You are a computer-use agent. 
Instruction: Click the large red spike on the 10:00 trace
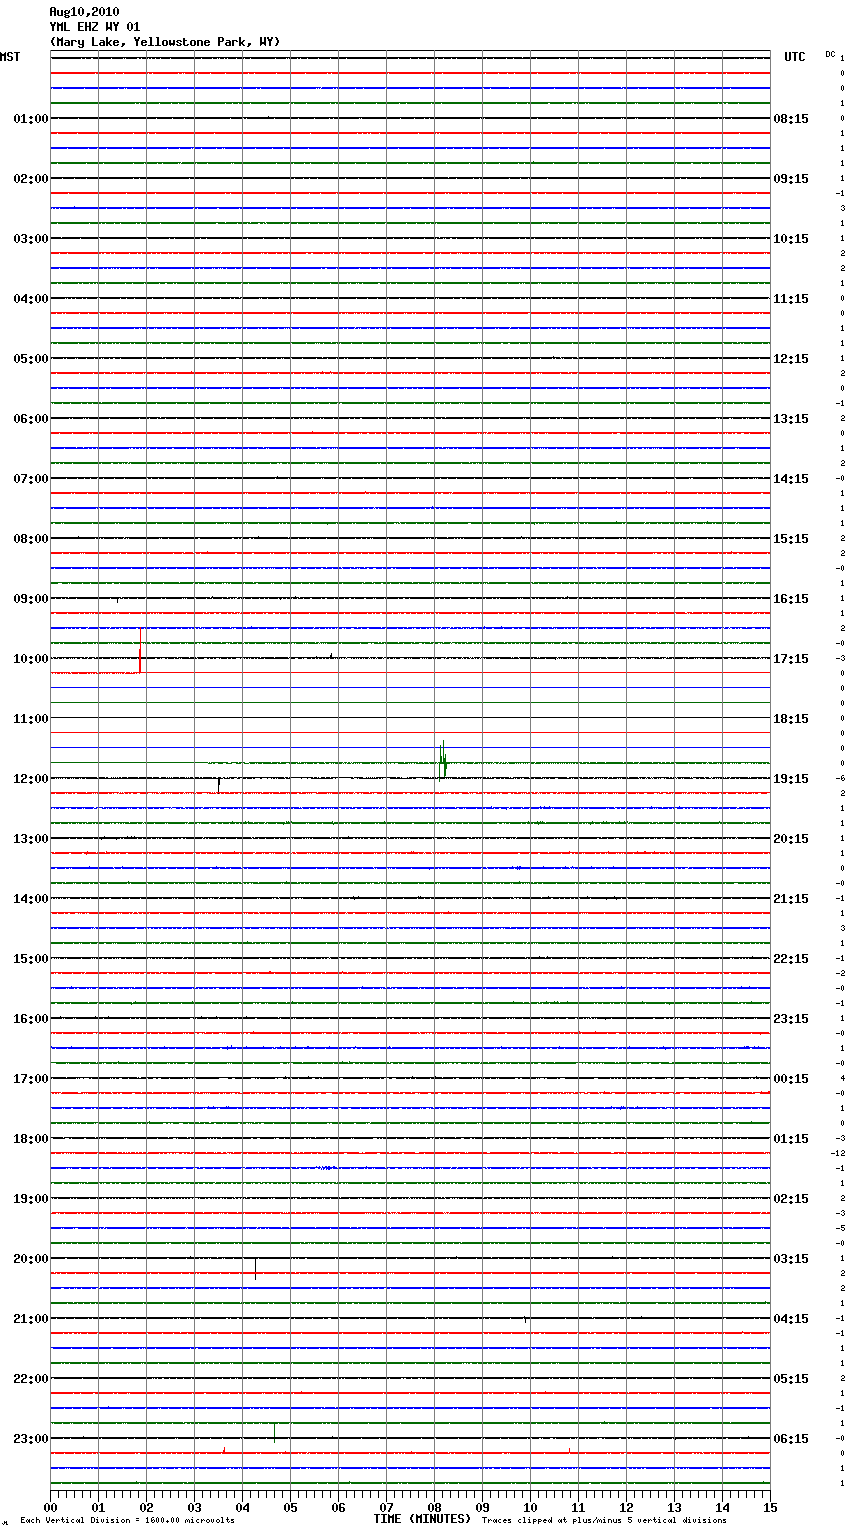140,652
